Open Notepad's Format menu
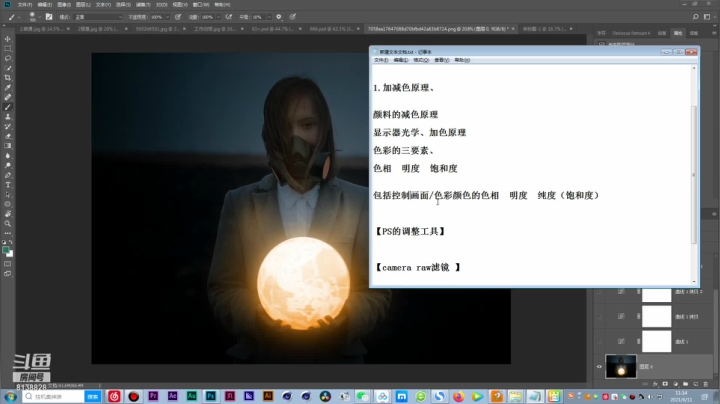 [421, 60]
